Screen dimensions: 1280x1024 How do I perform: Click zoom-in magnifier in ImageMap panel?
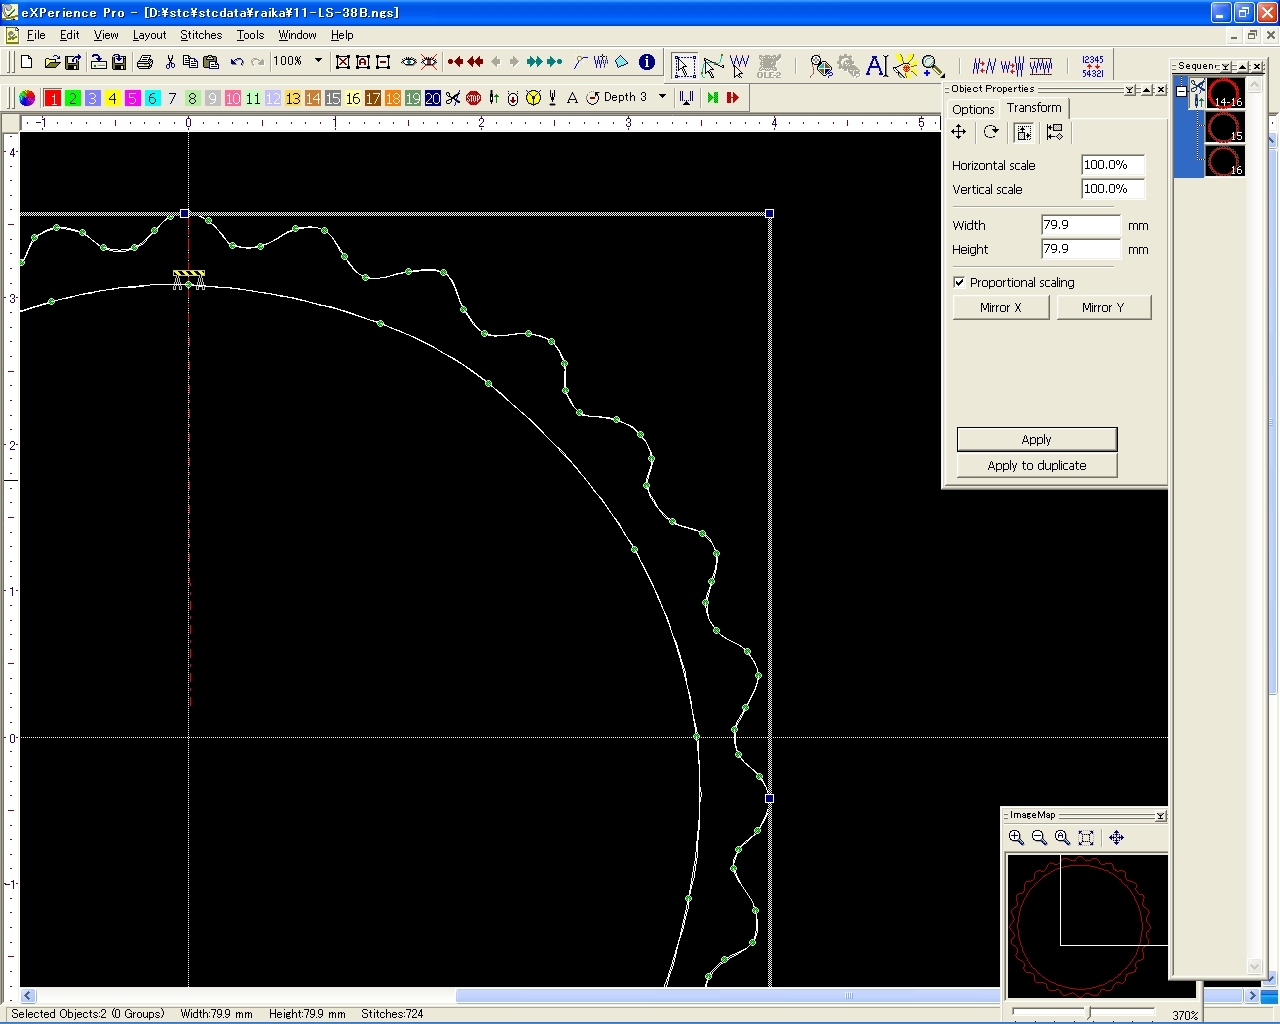[1016, 838]
